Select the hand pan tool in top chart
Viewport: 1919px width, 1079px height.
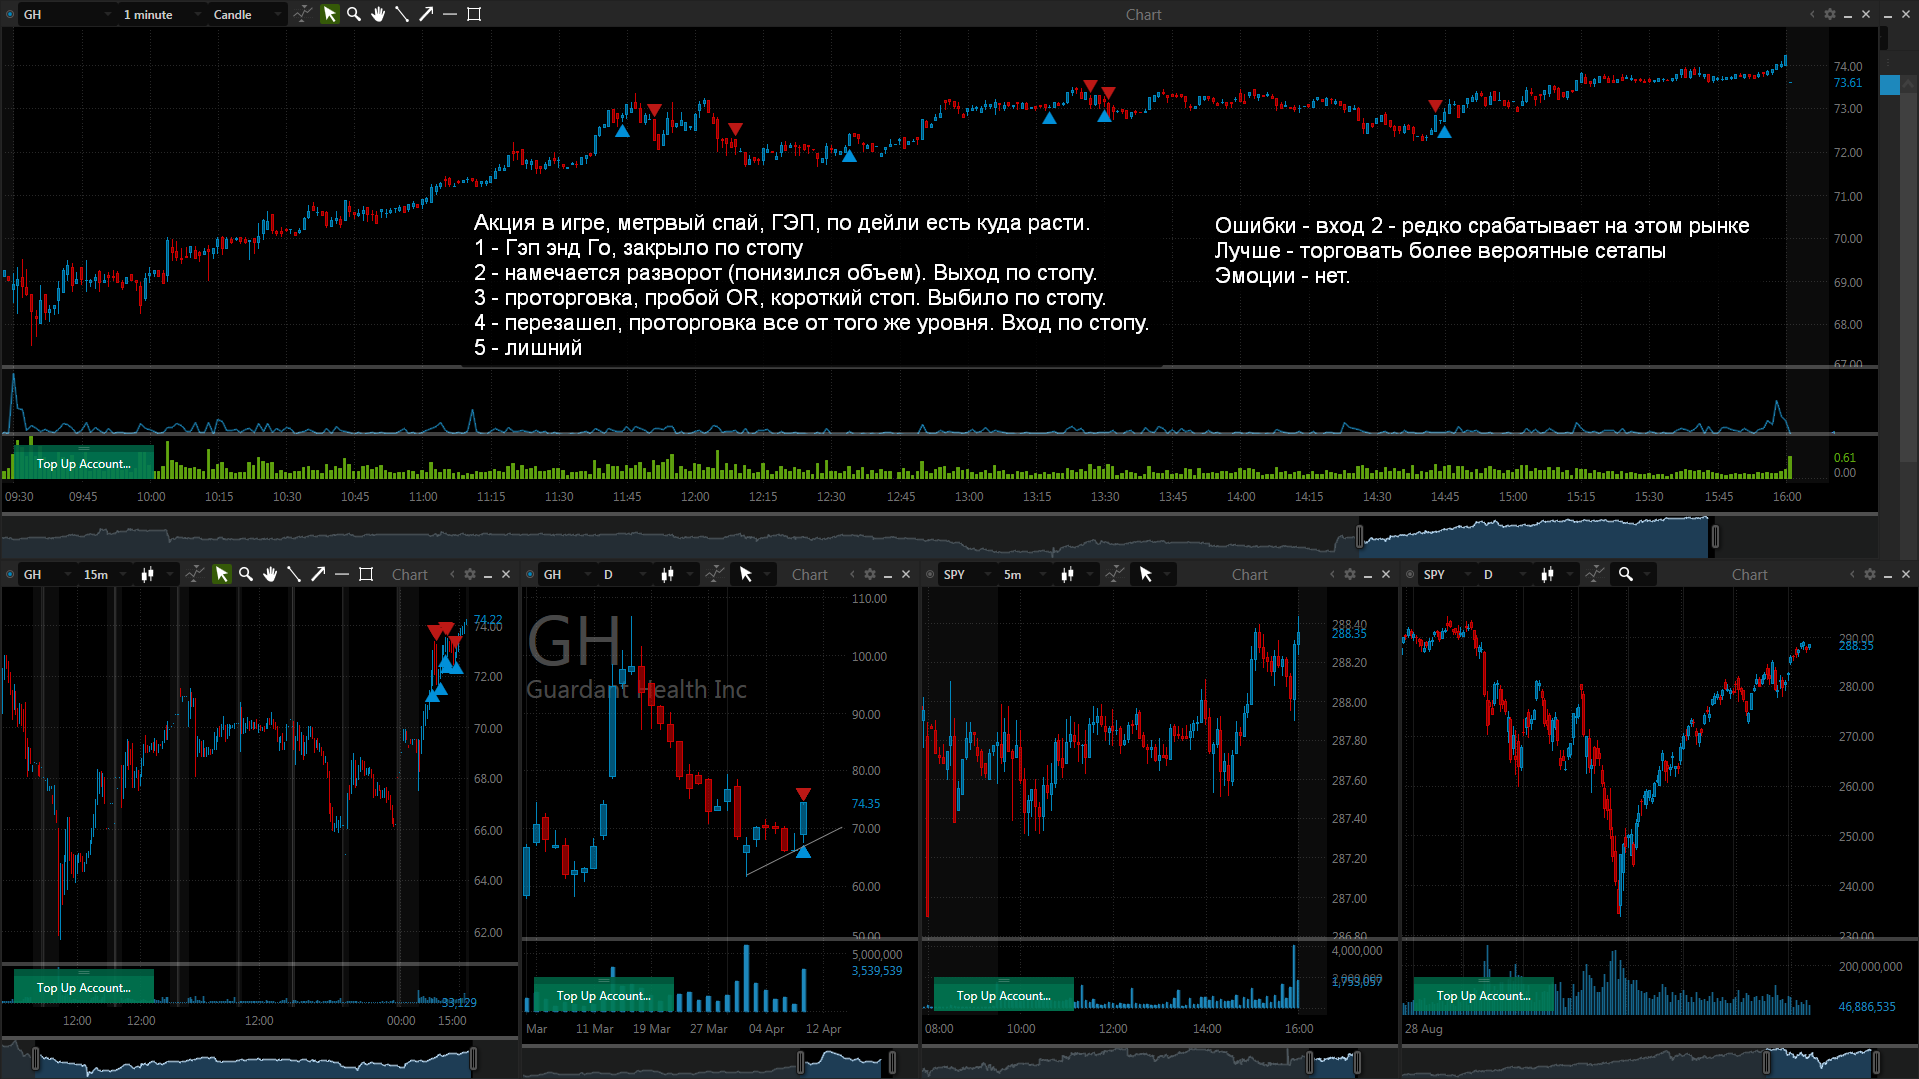378,14
